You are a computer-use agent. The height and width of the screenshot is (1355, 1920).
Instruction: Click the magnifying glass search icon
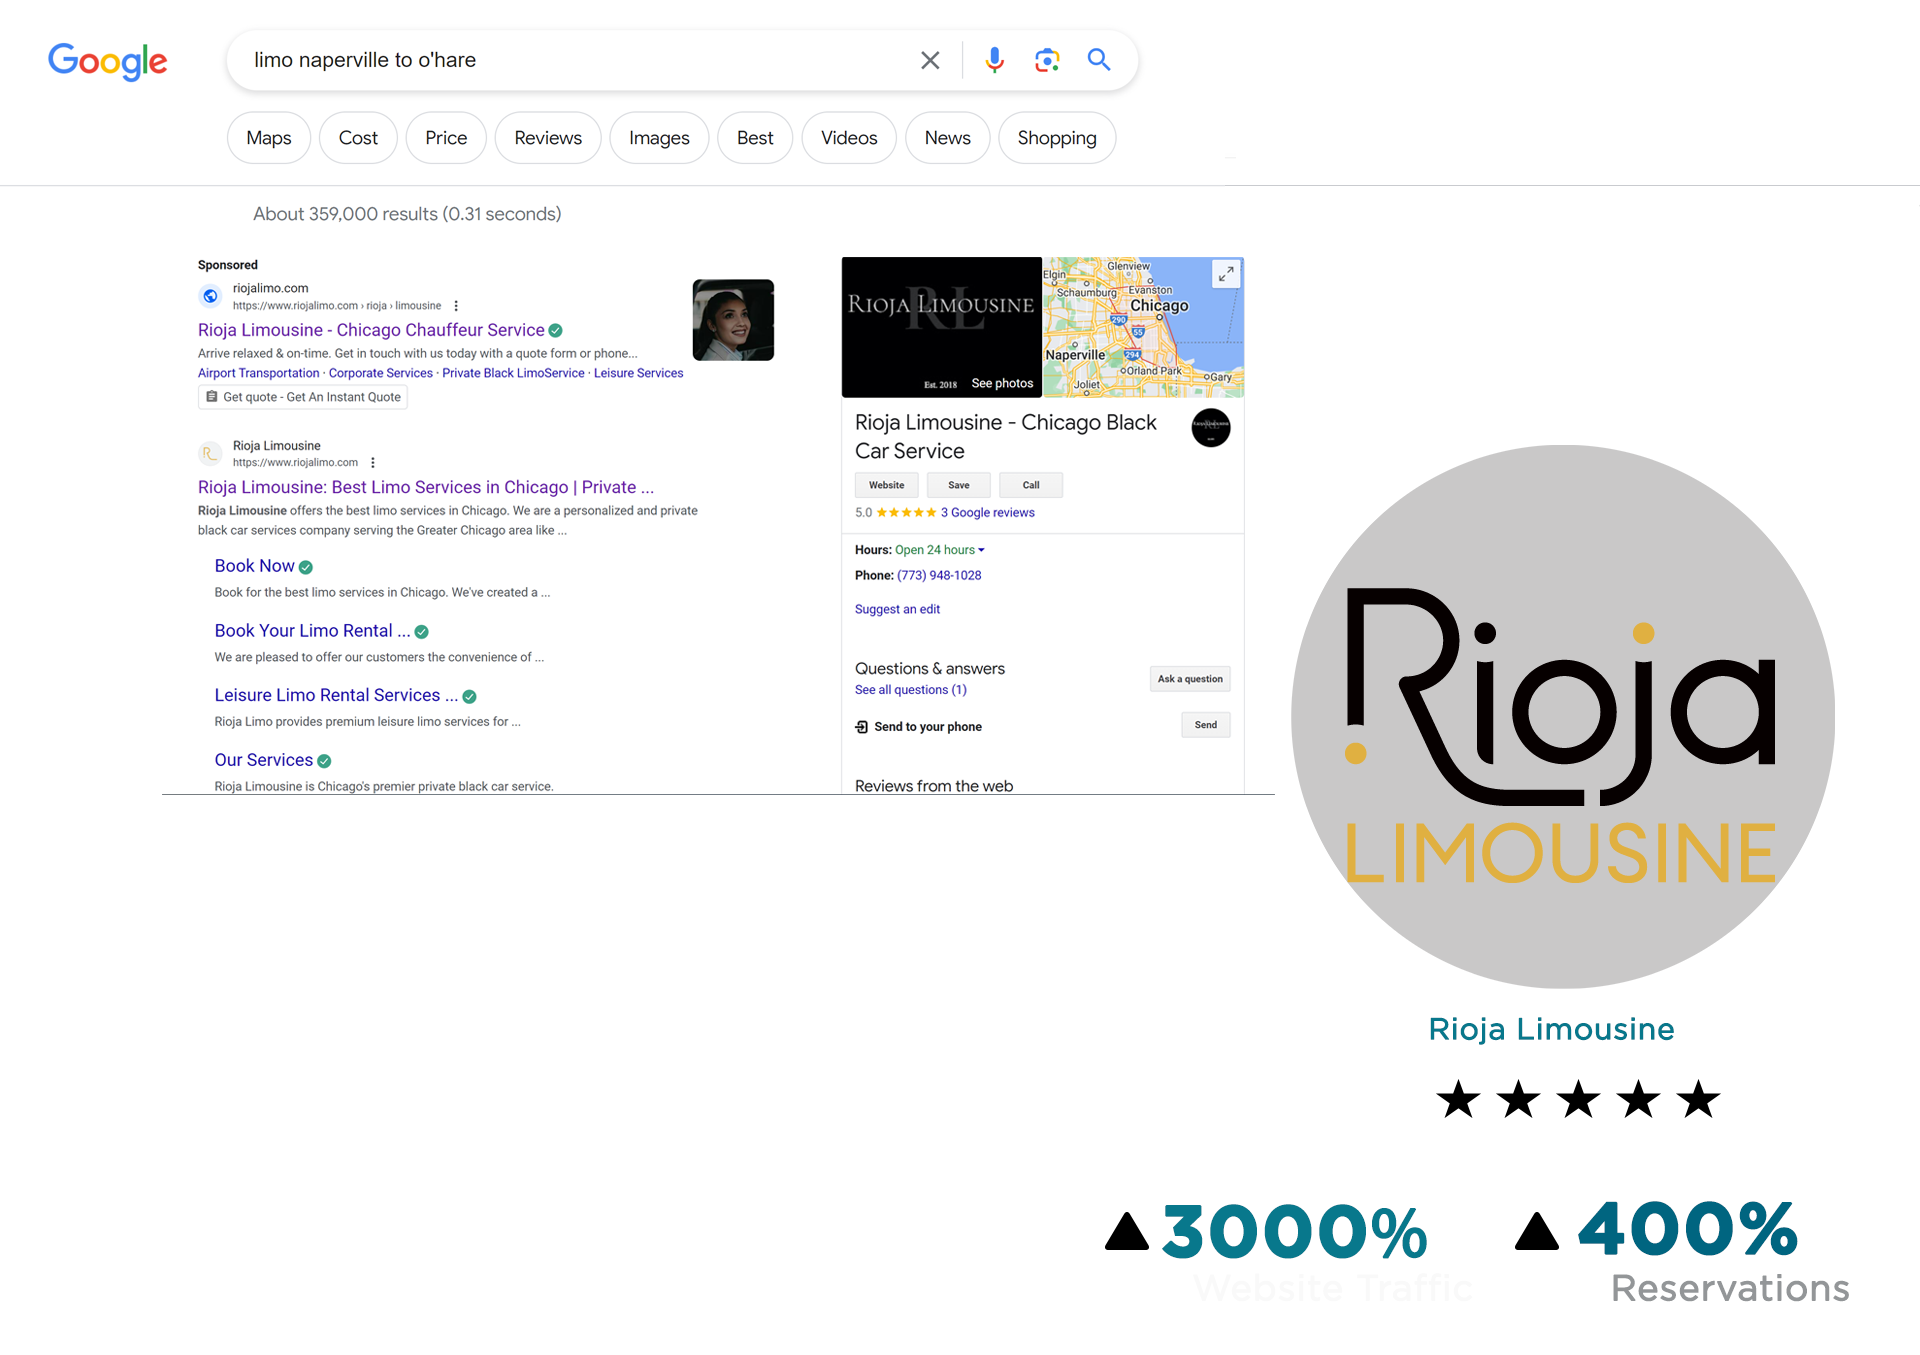(1099, 60)
